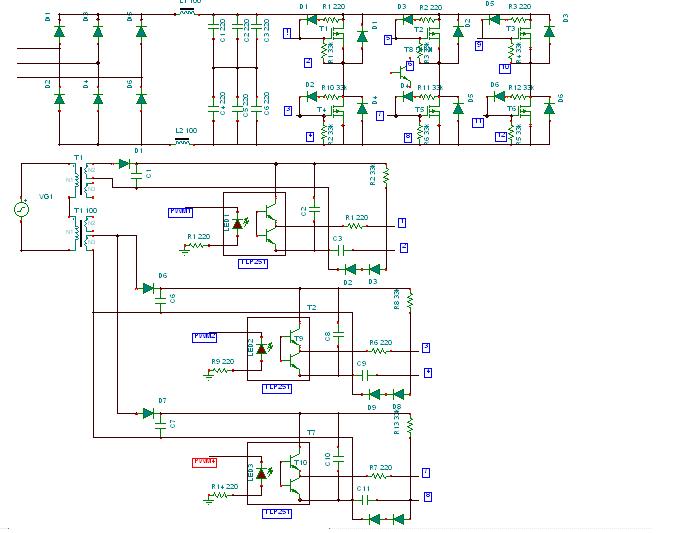Select the T8 bipolar transistor symbol

point(403,73)
